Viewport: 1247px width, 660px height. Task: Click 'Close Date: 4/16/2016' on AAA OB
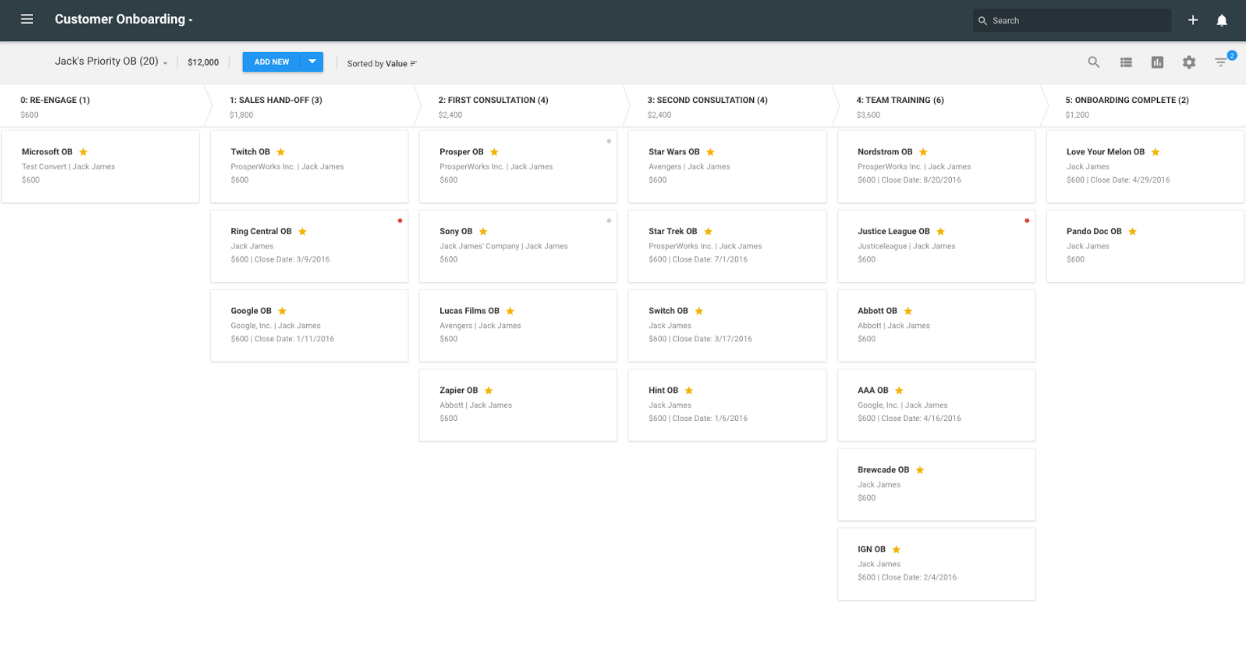click(x=921, y=418)
